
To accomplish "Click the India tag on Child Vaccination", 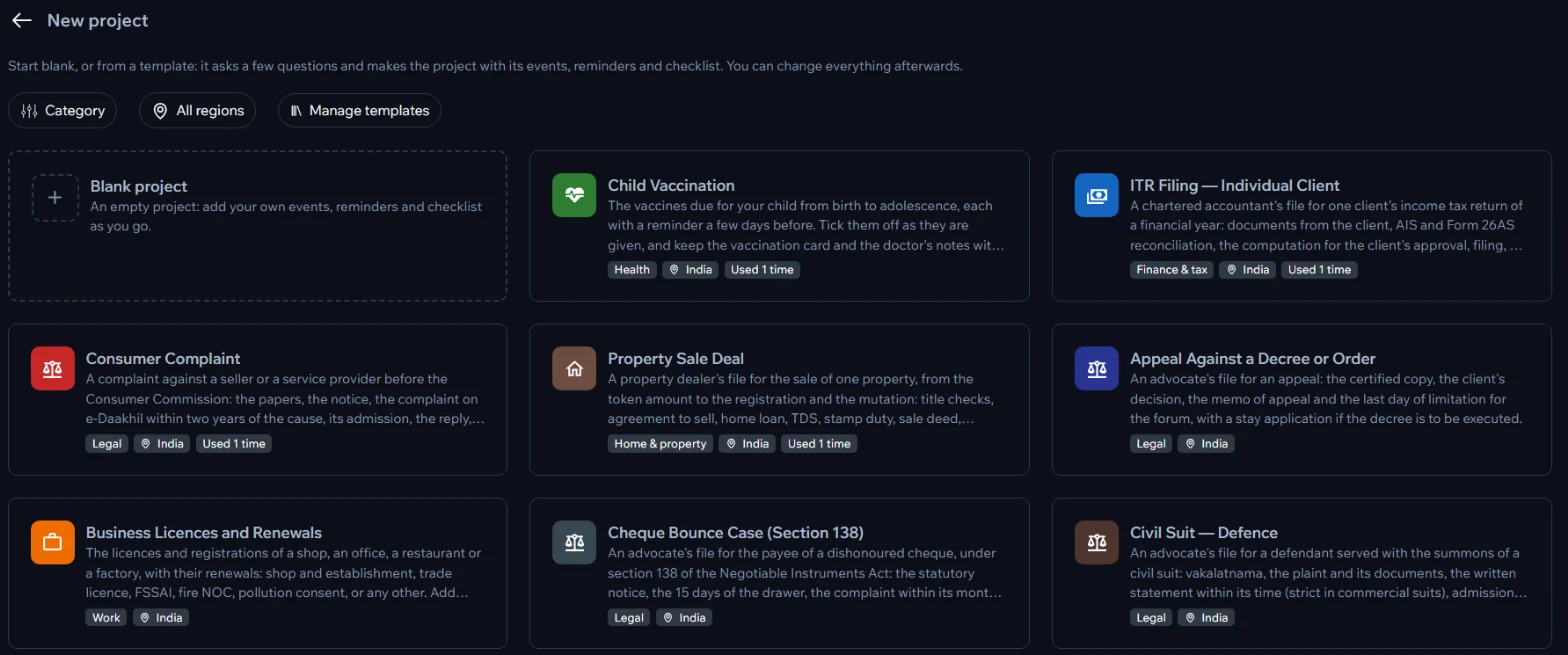I will click(x=690, y=270).
